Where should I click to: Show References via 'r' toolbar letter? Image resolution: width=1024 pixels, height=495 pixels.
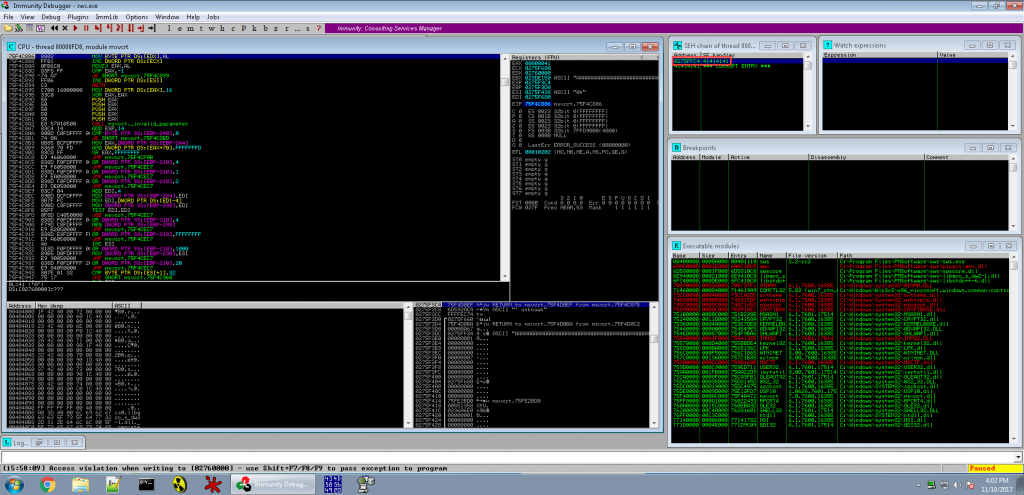click(286, 29)
